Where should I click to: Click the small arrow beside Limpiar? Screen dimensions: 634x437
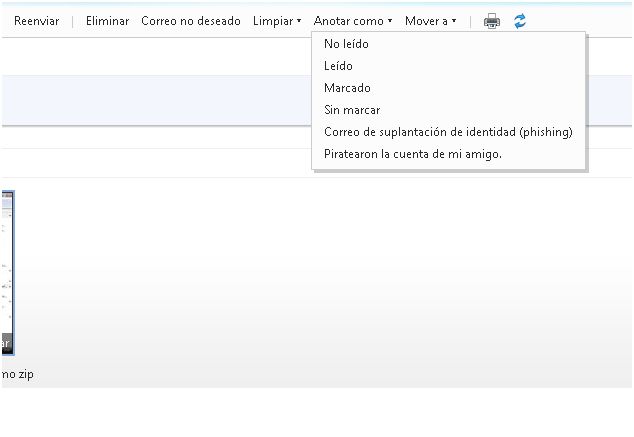point(299,21)
